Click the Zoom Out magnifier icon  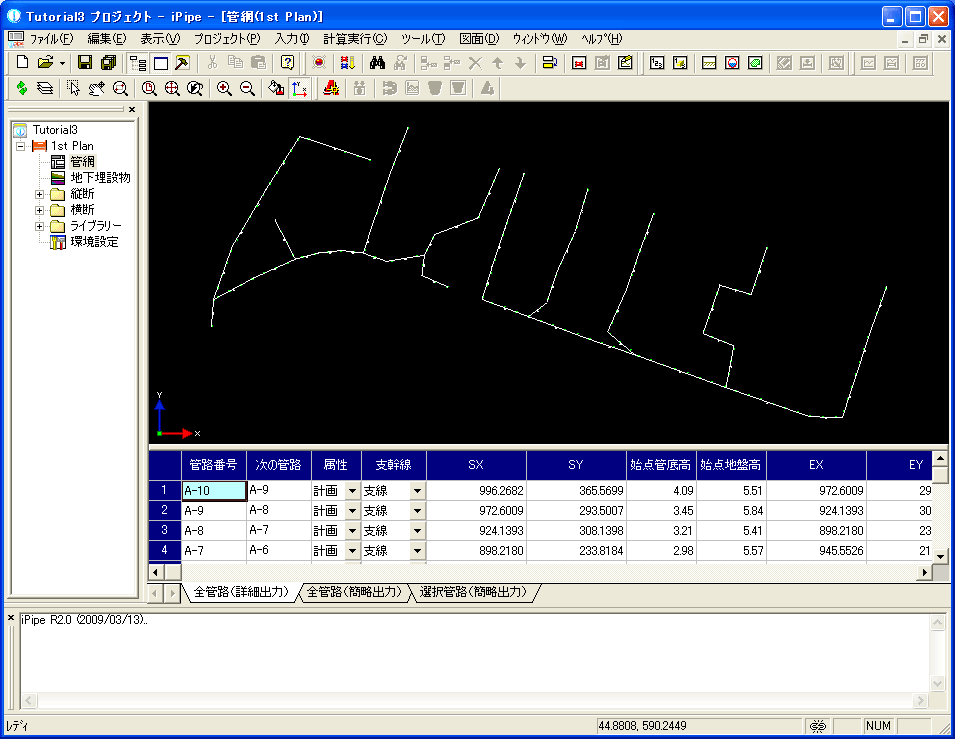pos(247,88)
